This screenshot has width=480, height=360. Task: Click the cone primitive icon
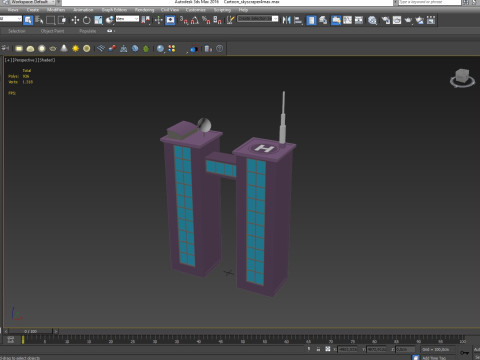click(x=64, y=49)
